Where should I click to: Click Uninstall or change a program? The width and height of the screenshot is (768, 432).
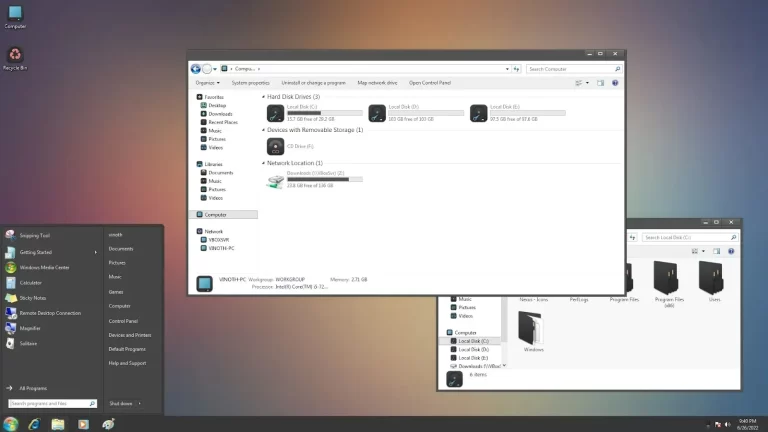coord(313,83)
